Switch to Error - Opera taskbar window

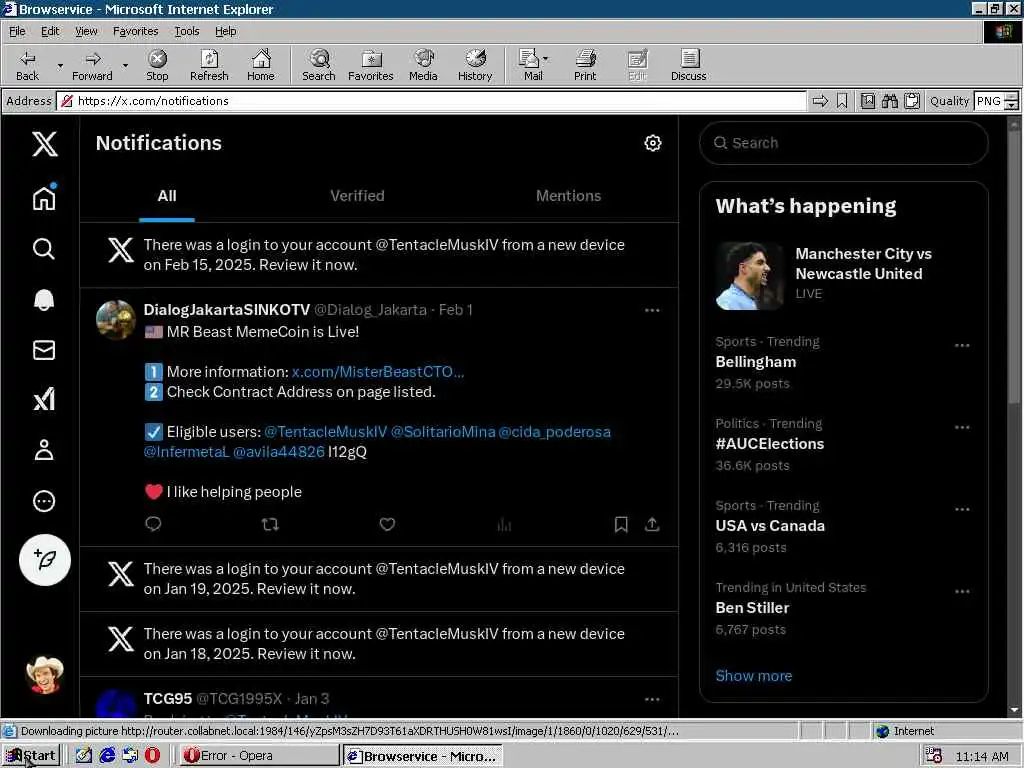point(259,756)
